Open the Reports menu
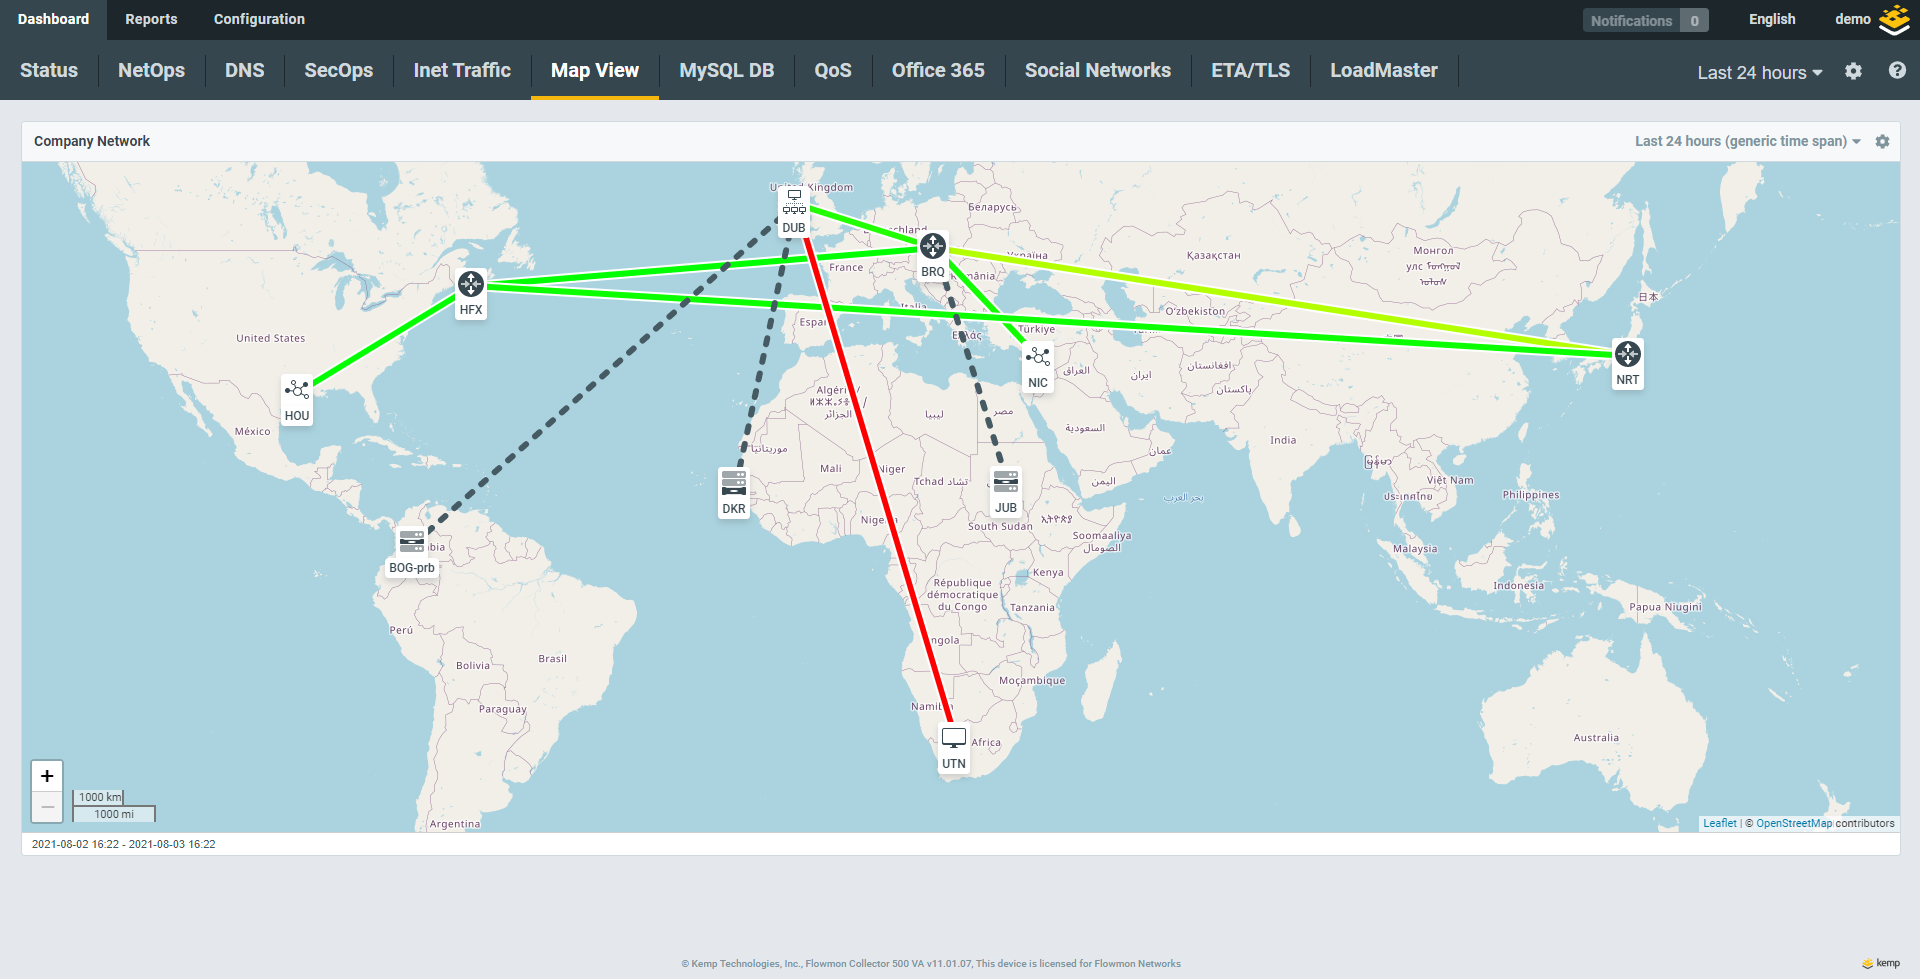Viewport: 1920px width, 979px height. click(x=151, y=19)
